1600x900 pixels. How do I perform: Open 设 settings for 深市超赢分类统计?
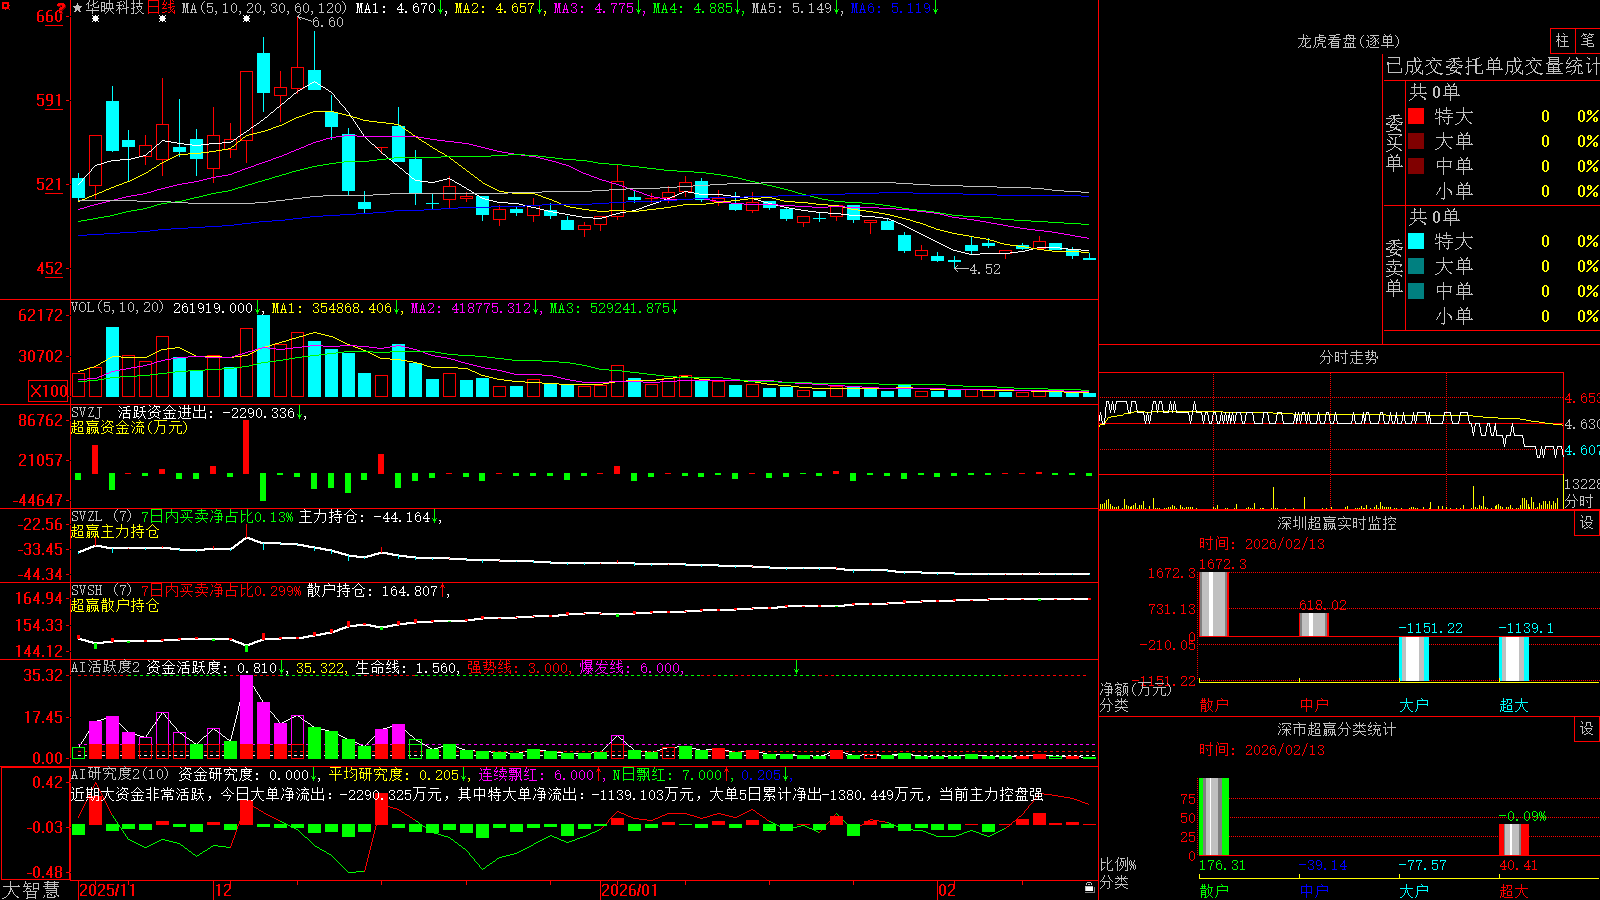tap(1587, 729)
